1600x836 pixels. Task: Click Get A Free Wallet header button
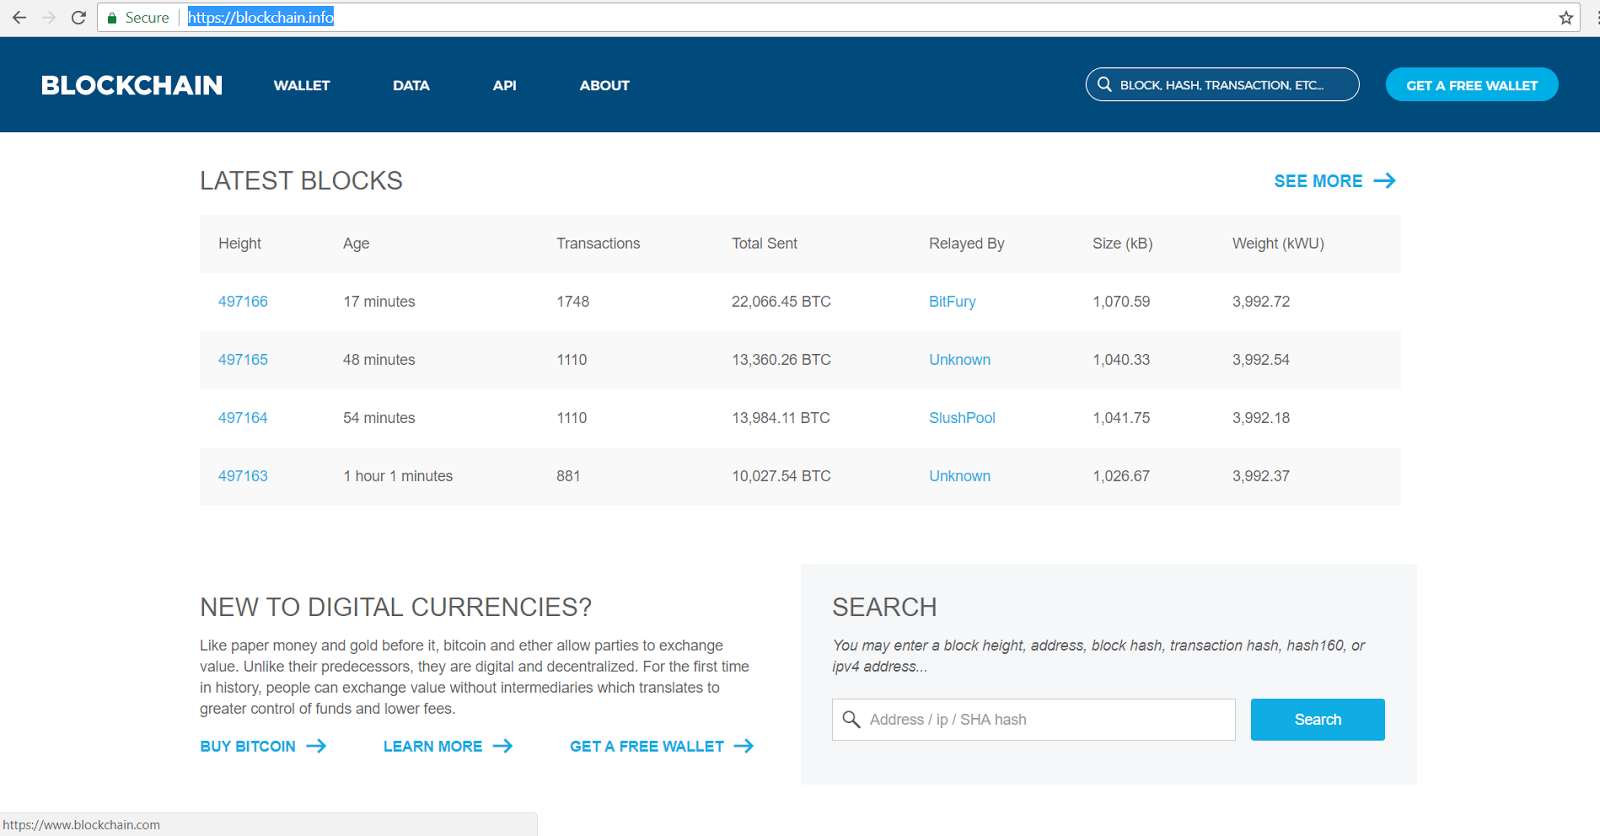pyautogui.click(x=1472, y=85)
